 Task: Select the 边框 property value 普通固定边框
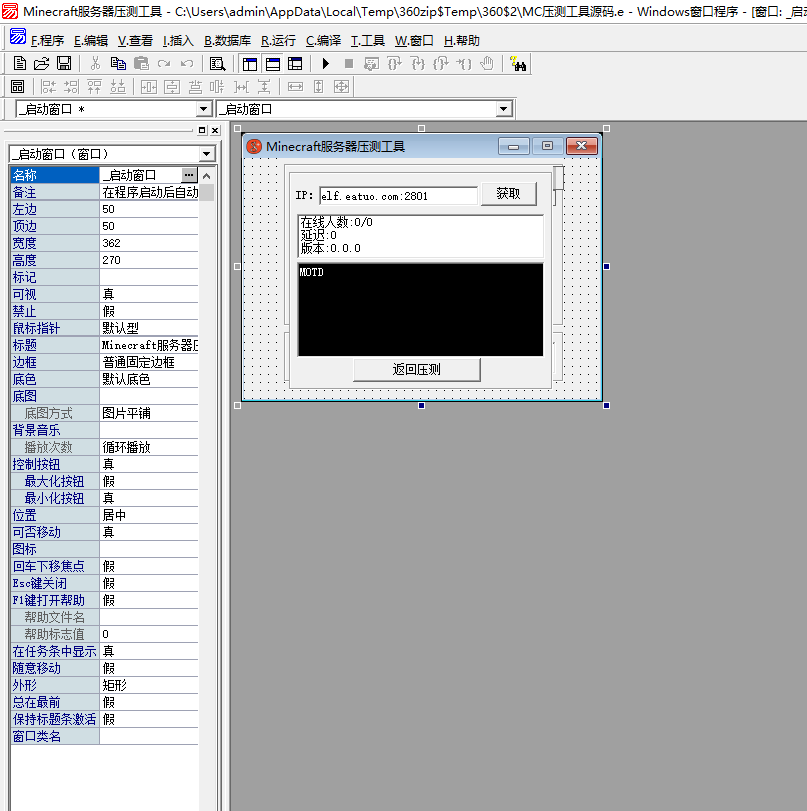(x=149, y=362)
